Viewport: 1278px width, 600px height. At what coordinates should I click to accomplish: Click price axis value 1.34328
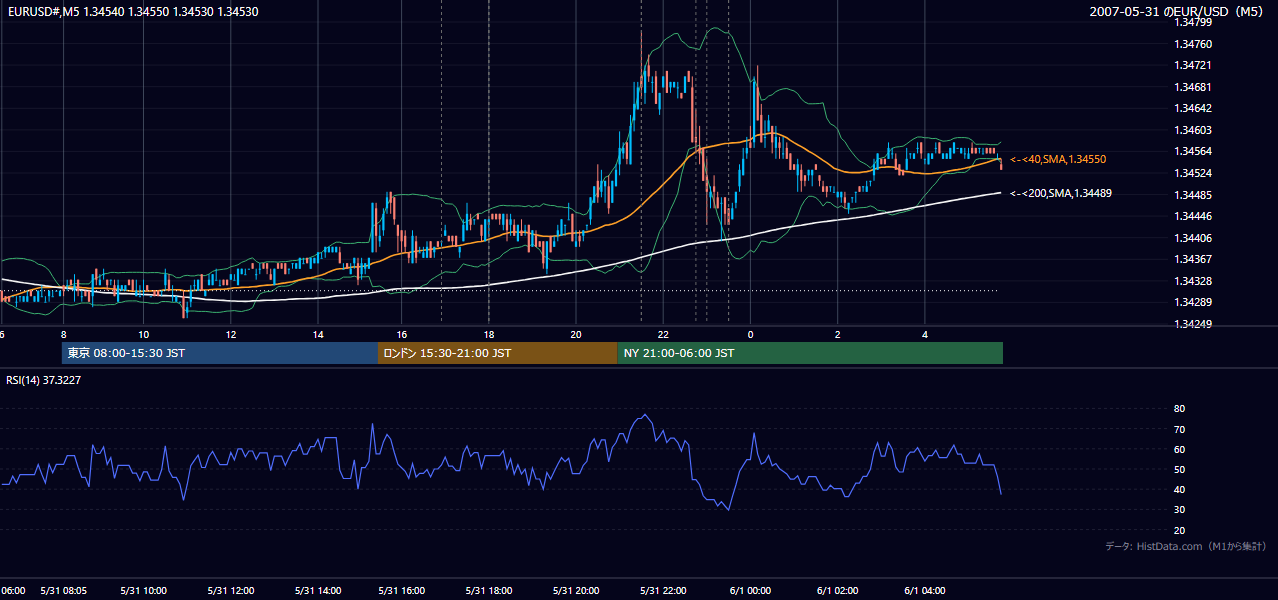[x=1191, y=281]
